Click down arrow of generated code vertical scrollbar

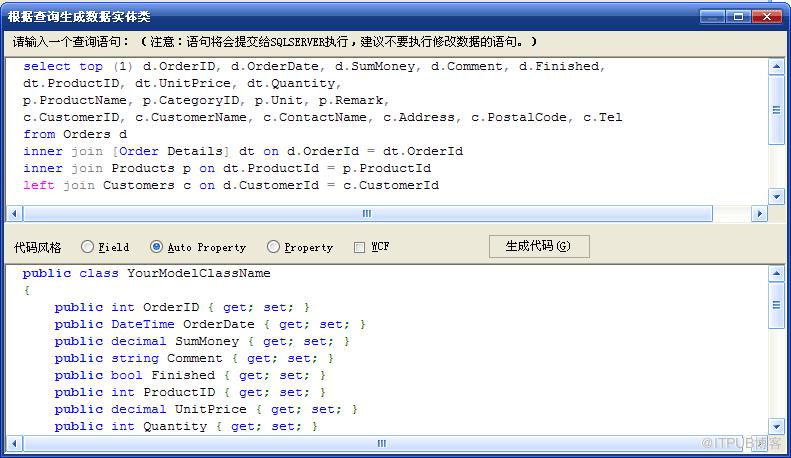776,426
